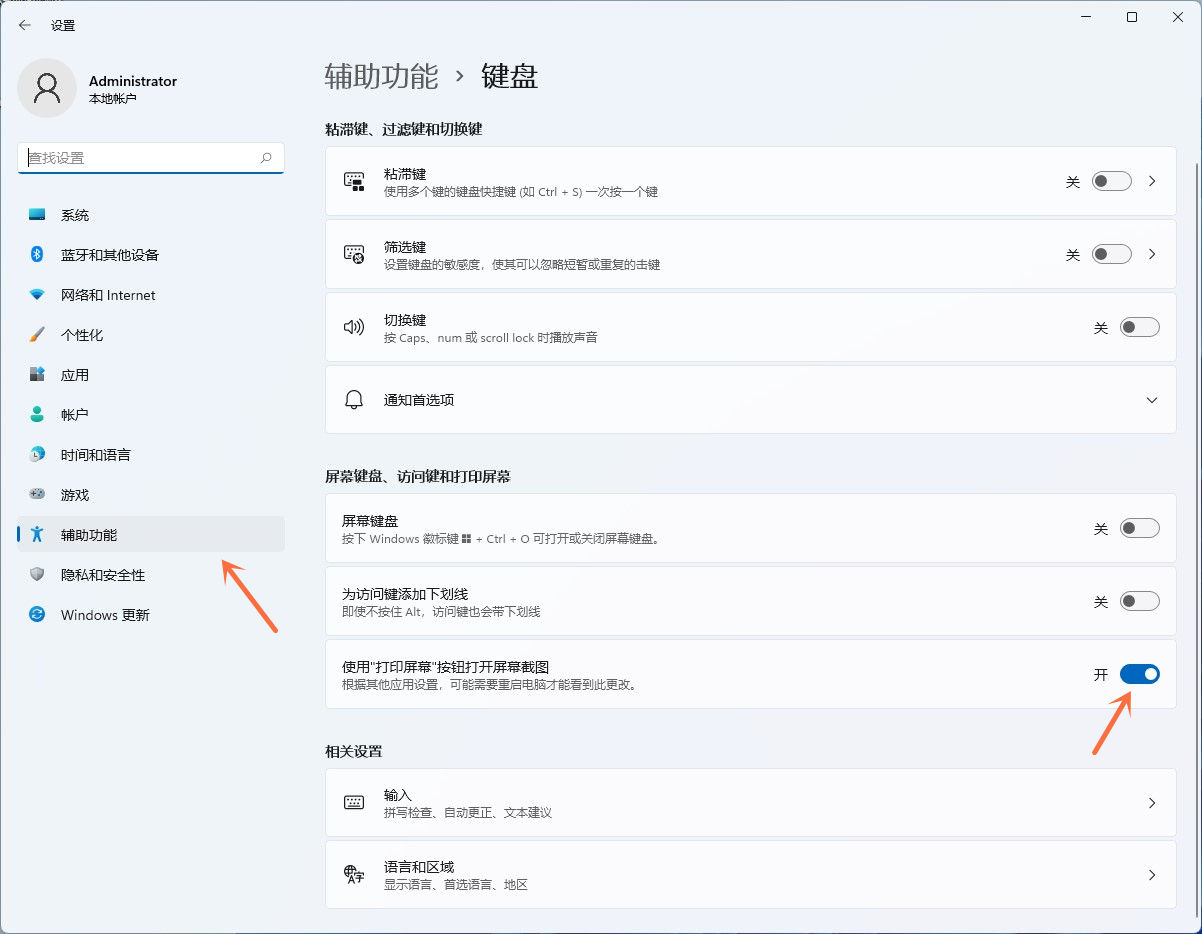Image resolution: width=1202 pixels, height=934 pixels.
Task: Expand the 通知首选项 section
Action: tap(1152, 399)
